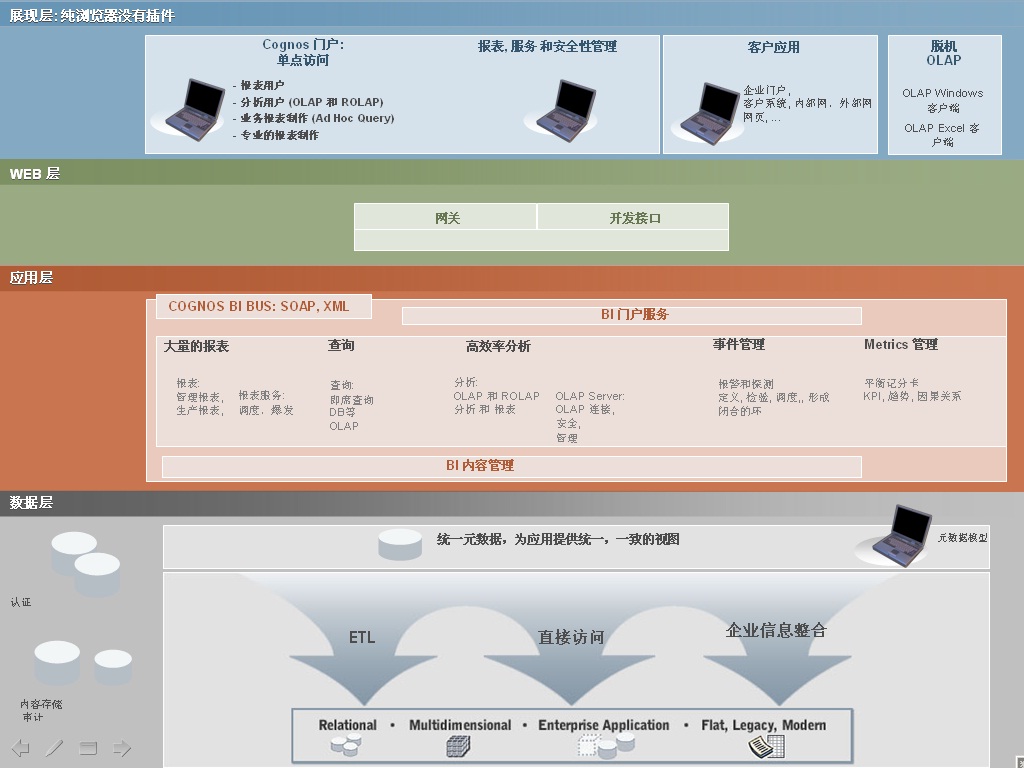Click the ETL arrow label
This screenshot has height=768, width=1024.
click(x=362, y=637)
